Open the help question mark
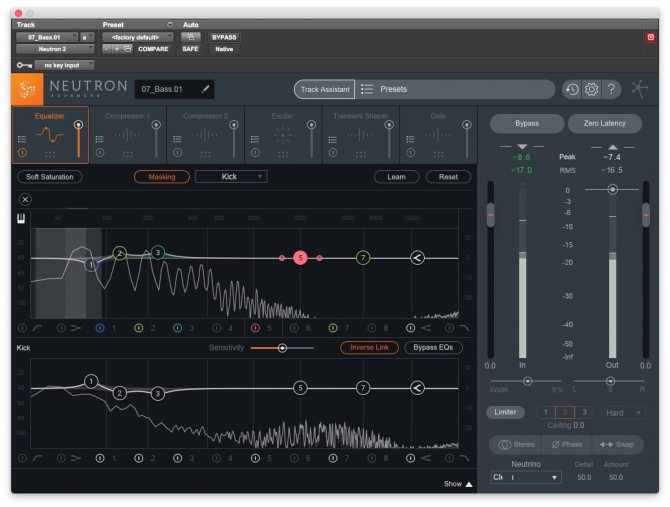This screenshot has width=670, height=507. 611,89
